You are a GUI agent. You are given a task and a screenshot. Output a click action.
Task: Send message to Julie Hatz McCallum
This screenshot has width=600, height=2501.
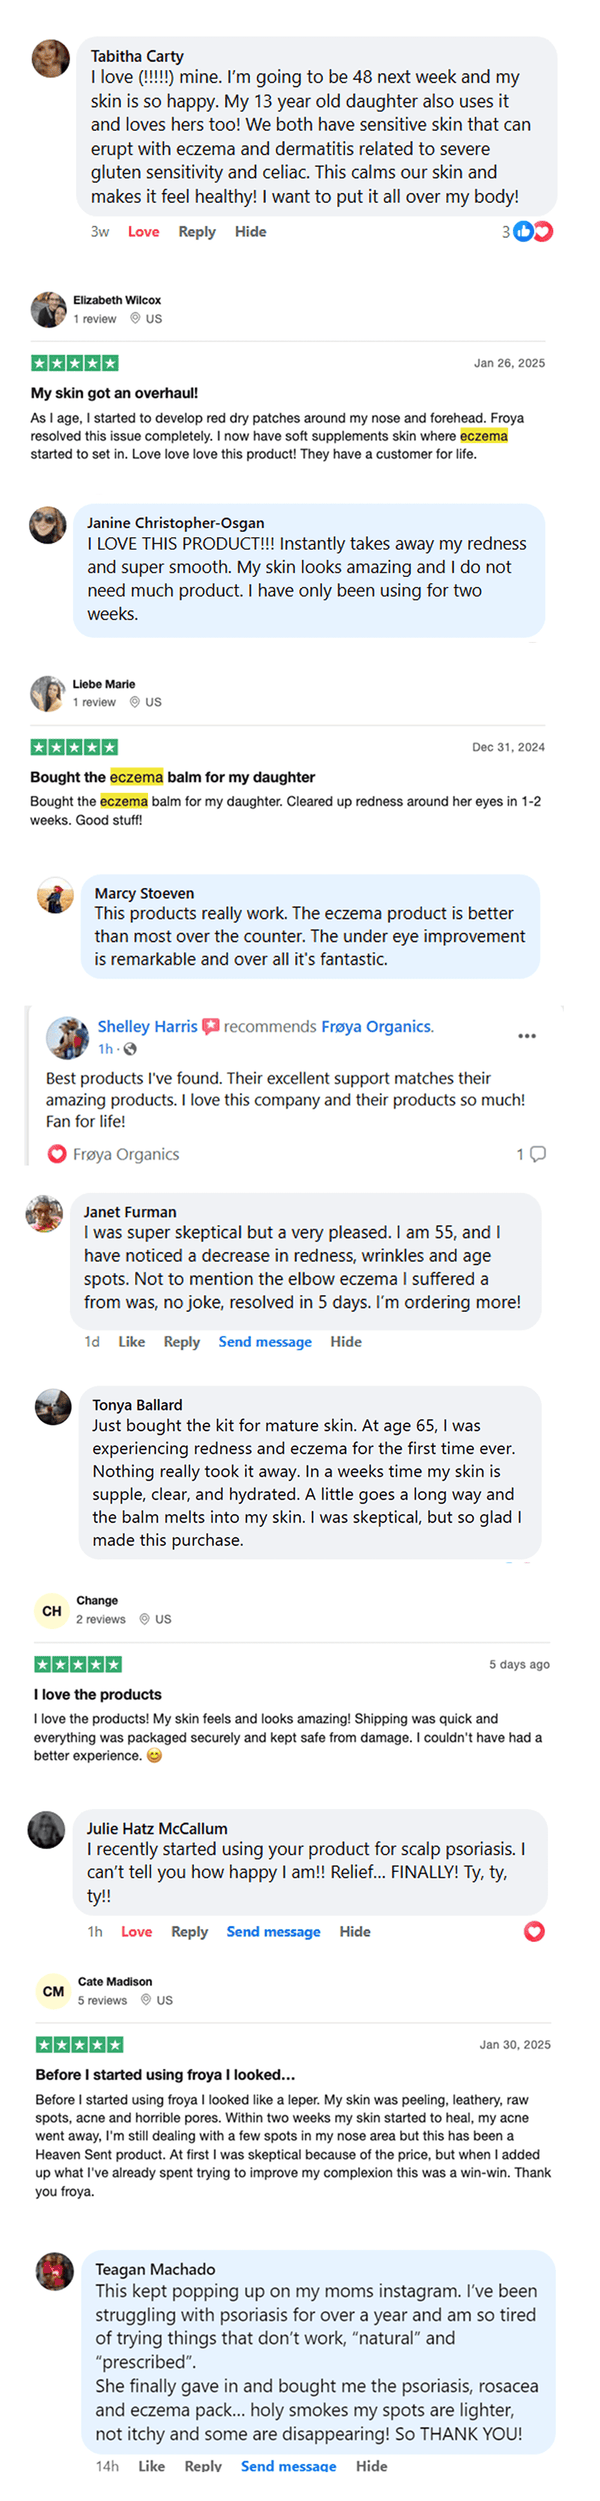(x=273, y=1932)
